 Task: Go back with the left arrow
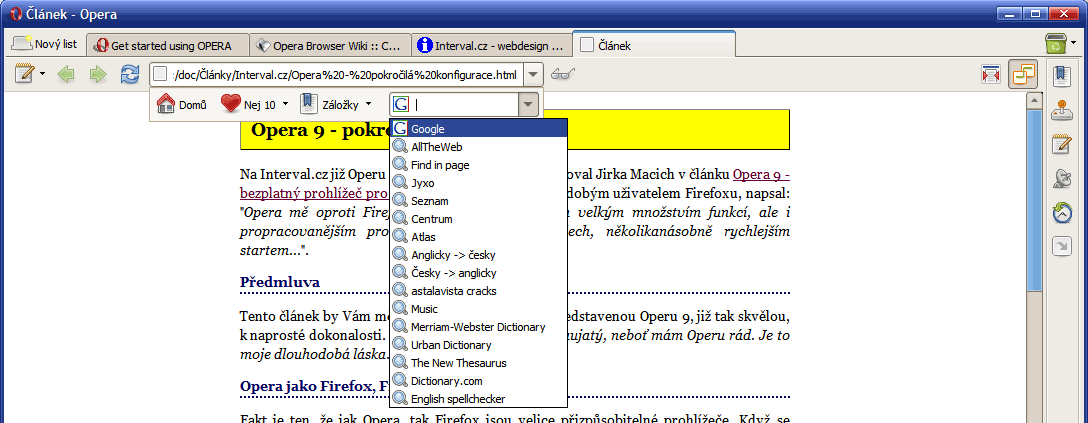[66, 74]
